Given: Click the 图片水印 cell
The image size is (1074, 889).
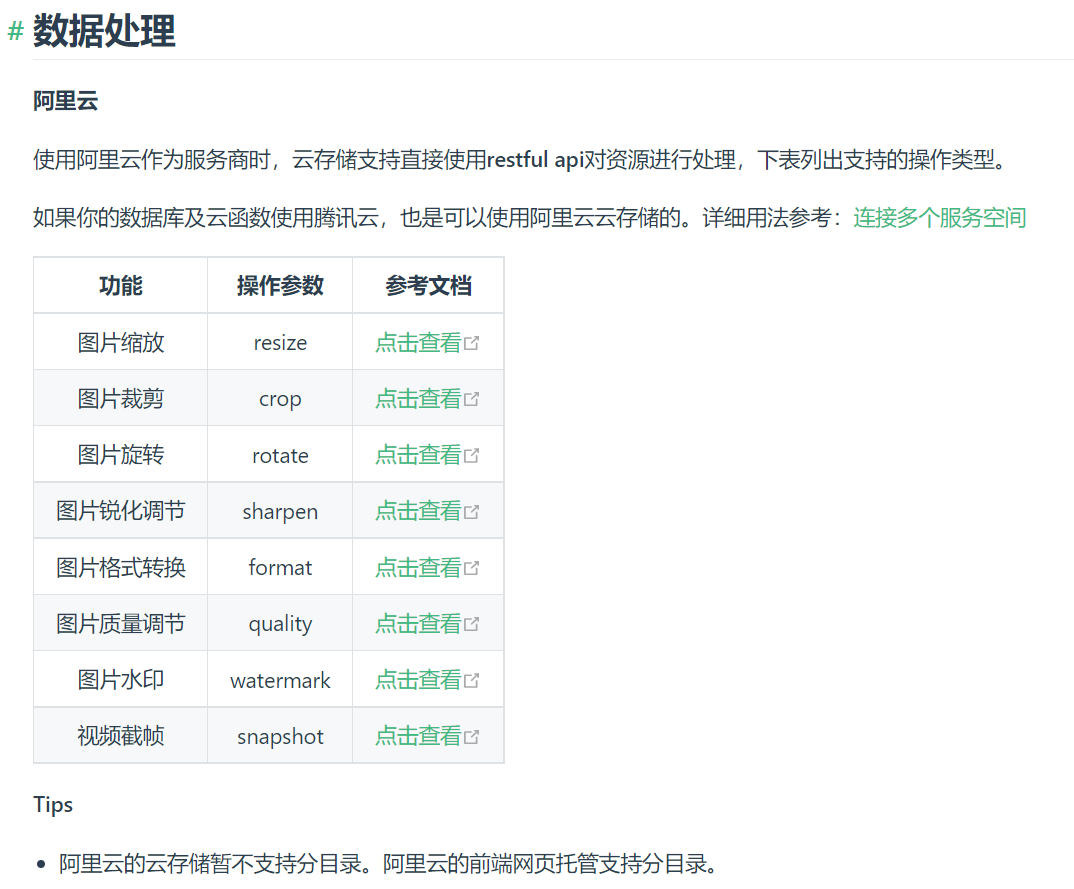Looking at the screenshot, I should [x=121, y=680].
